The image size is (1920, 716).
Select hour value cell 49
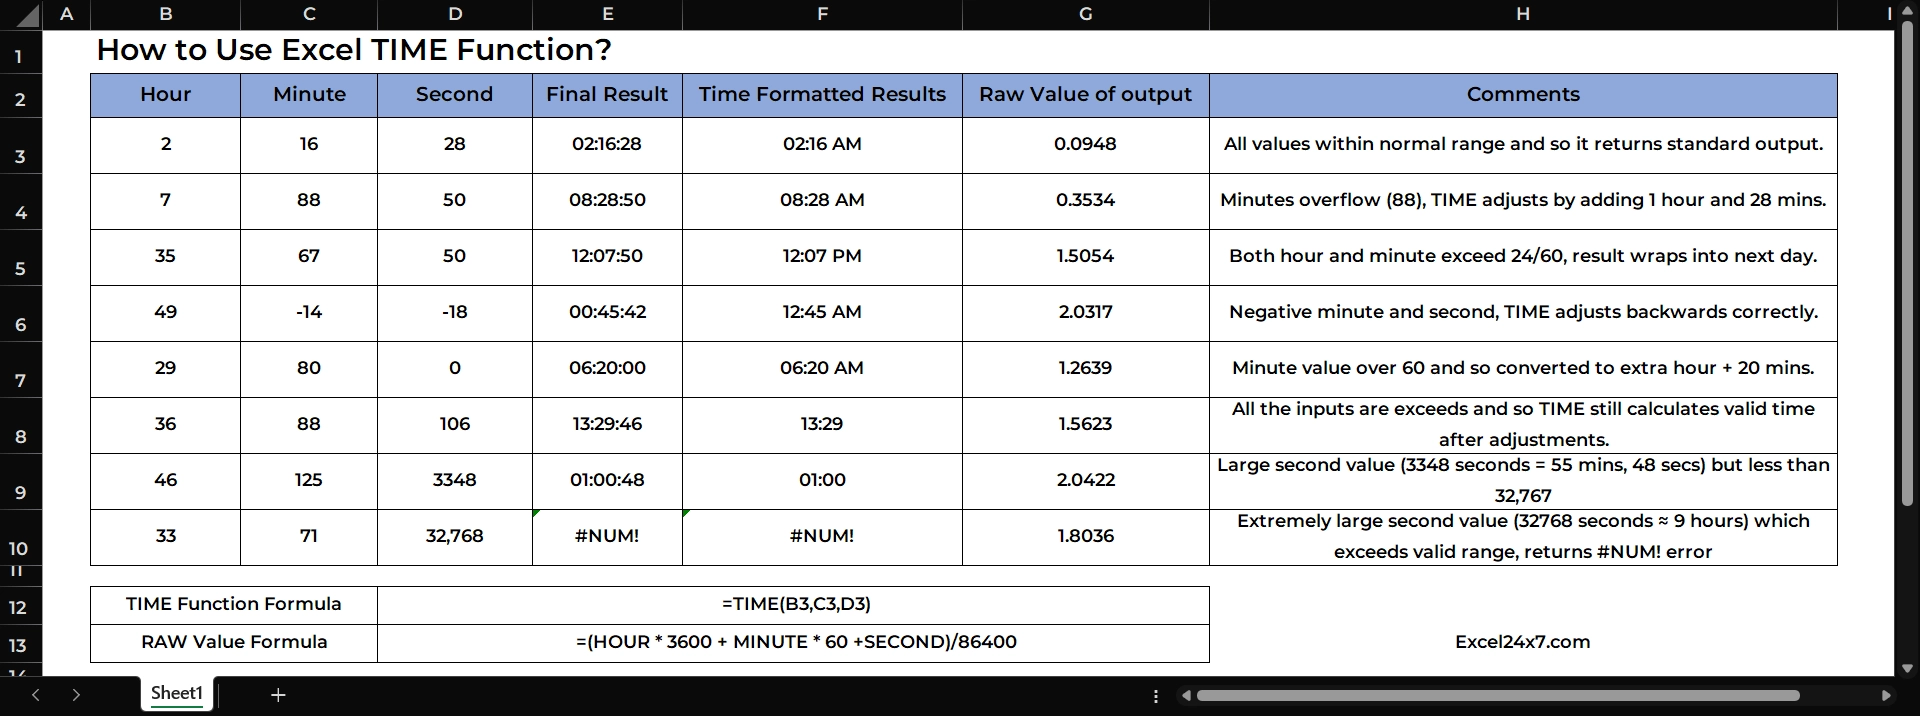point(166,314)
